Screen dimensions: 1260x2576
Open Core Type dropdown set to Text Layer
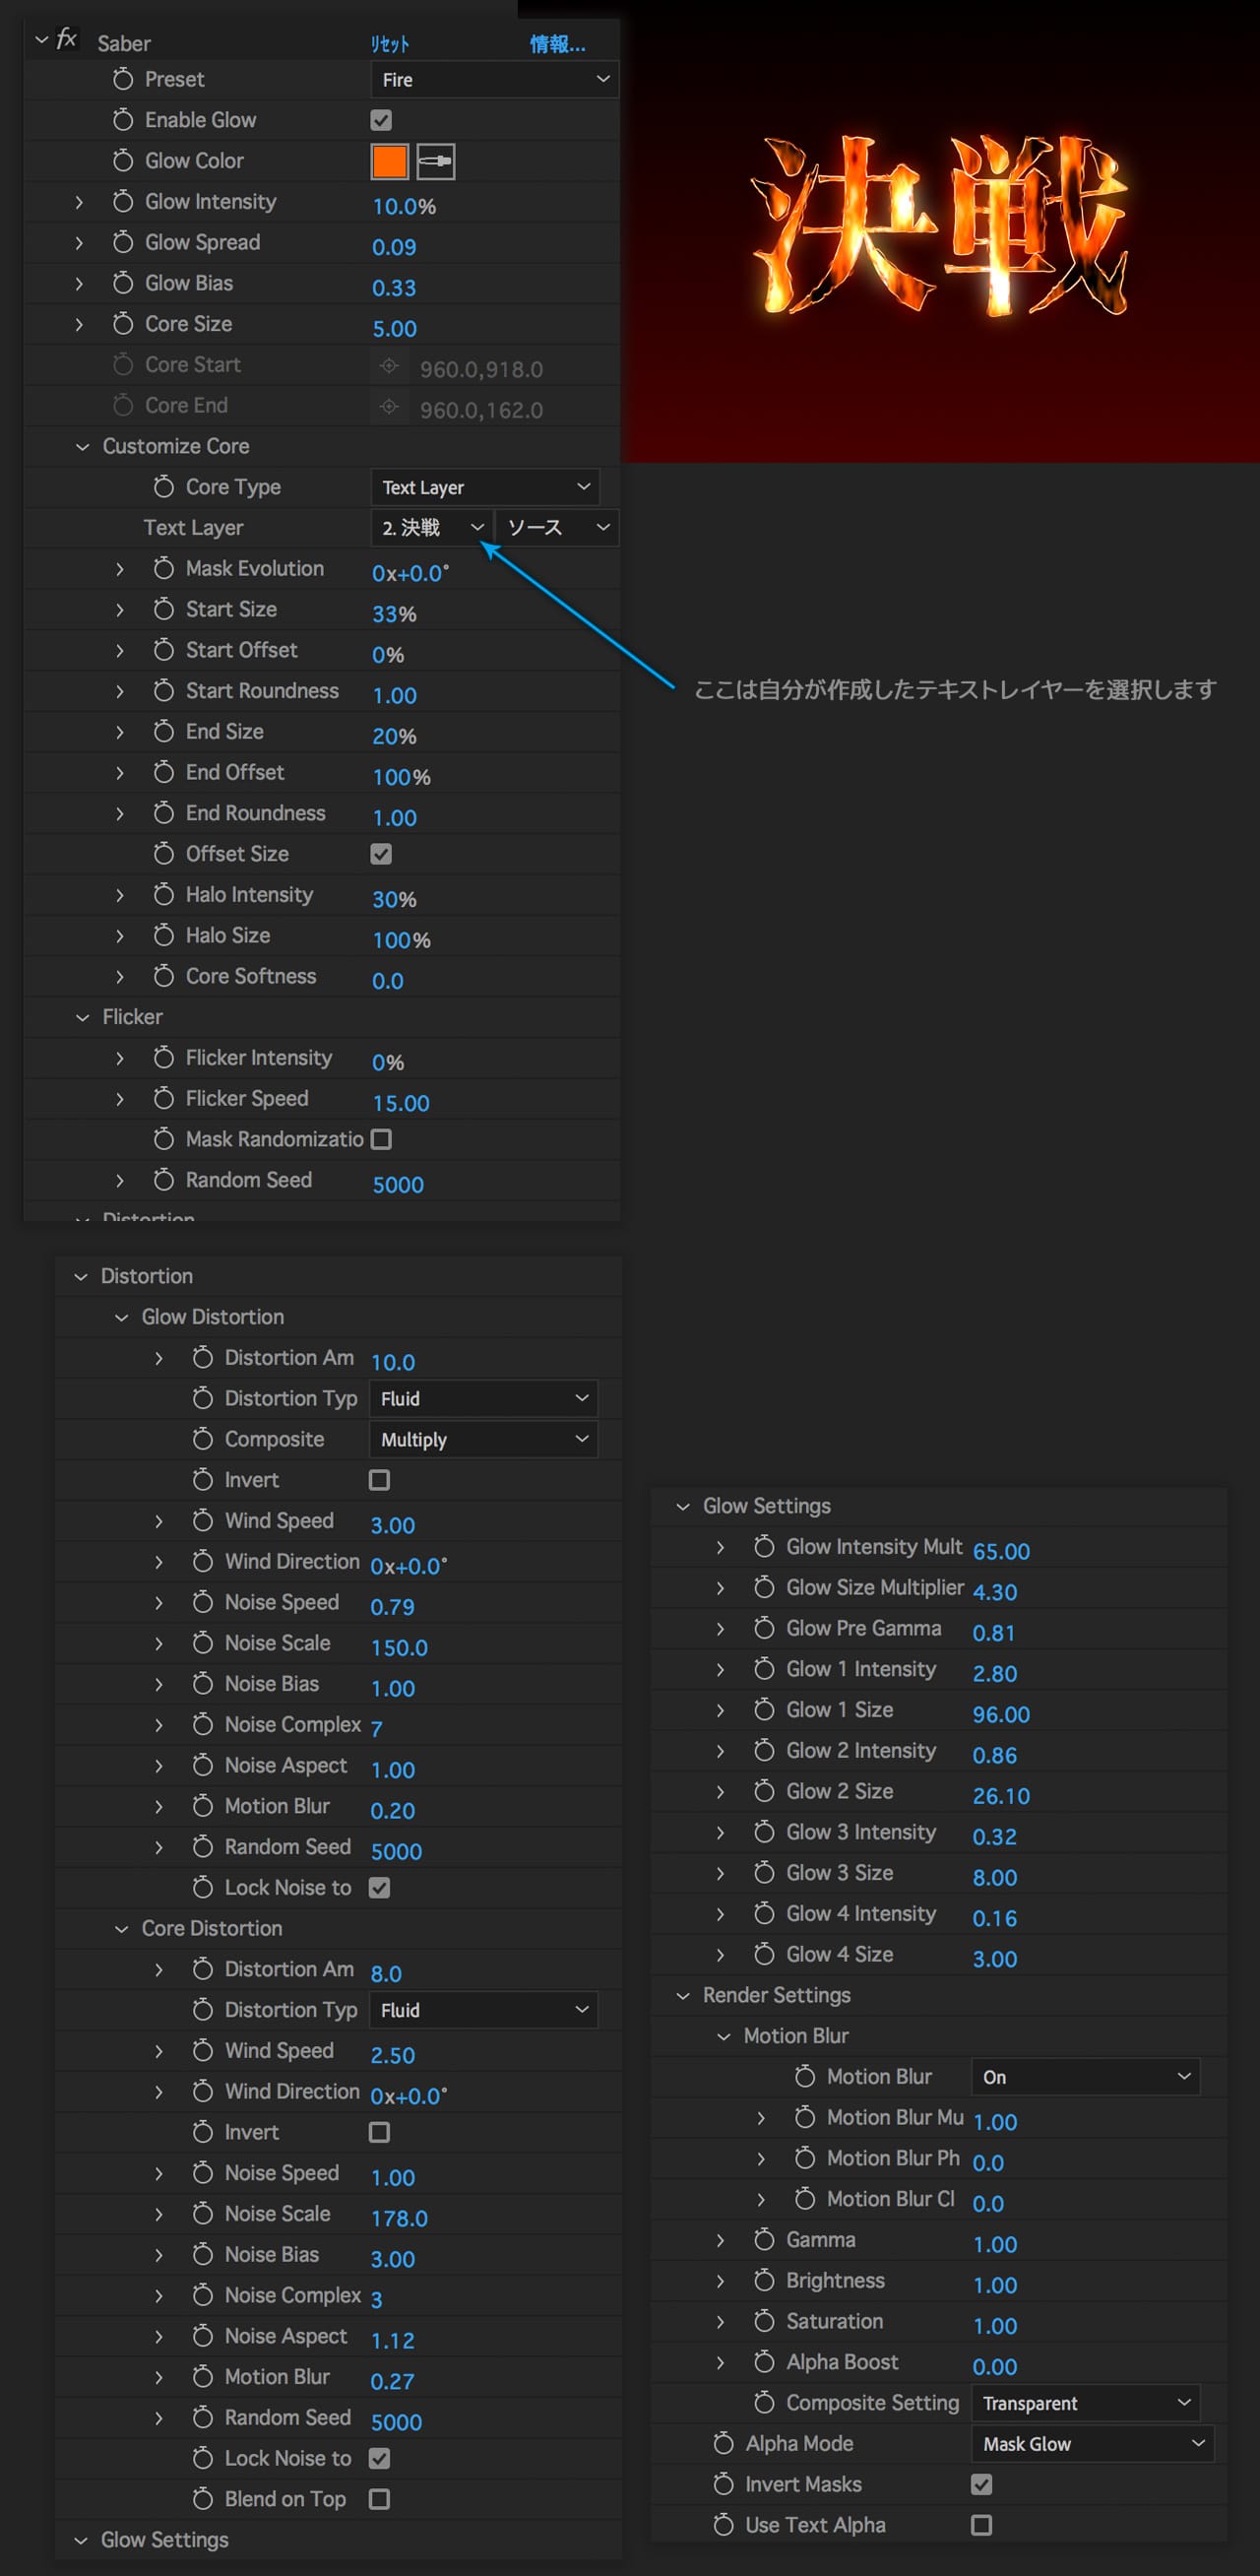tap(484, 488)
